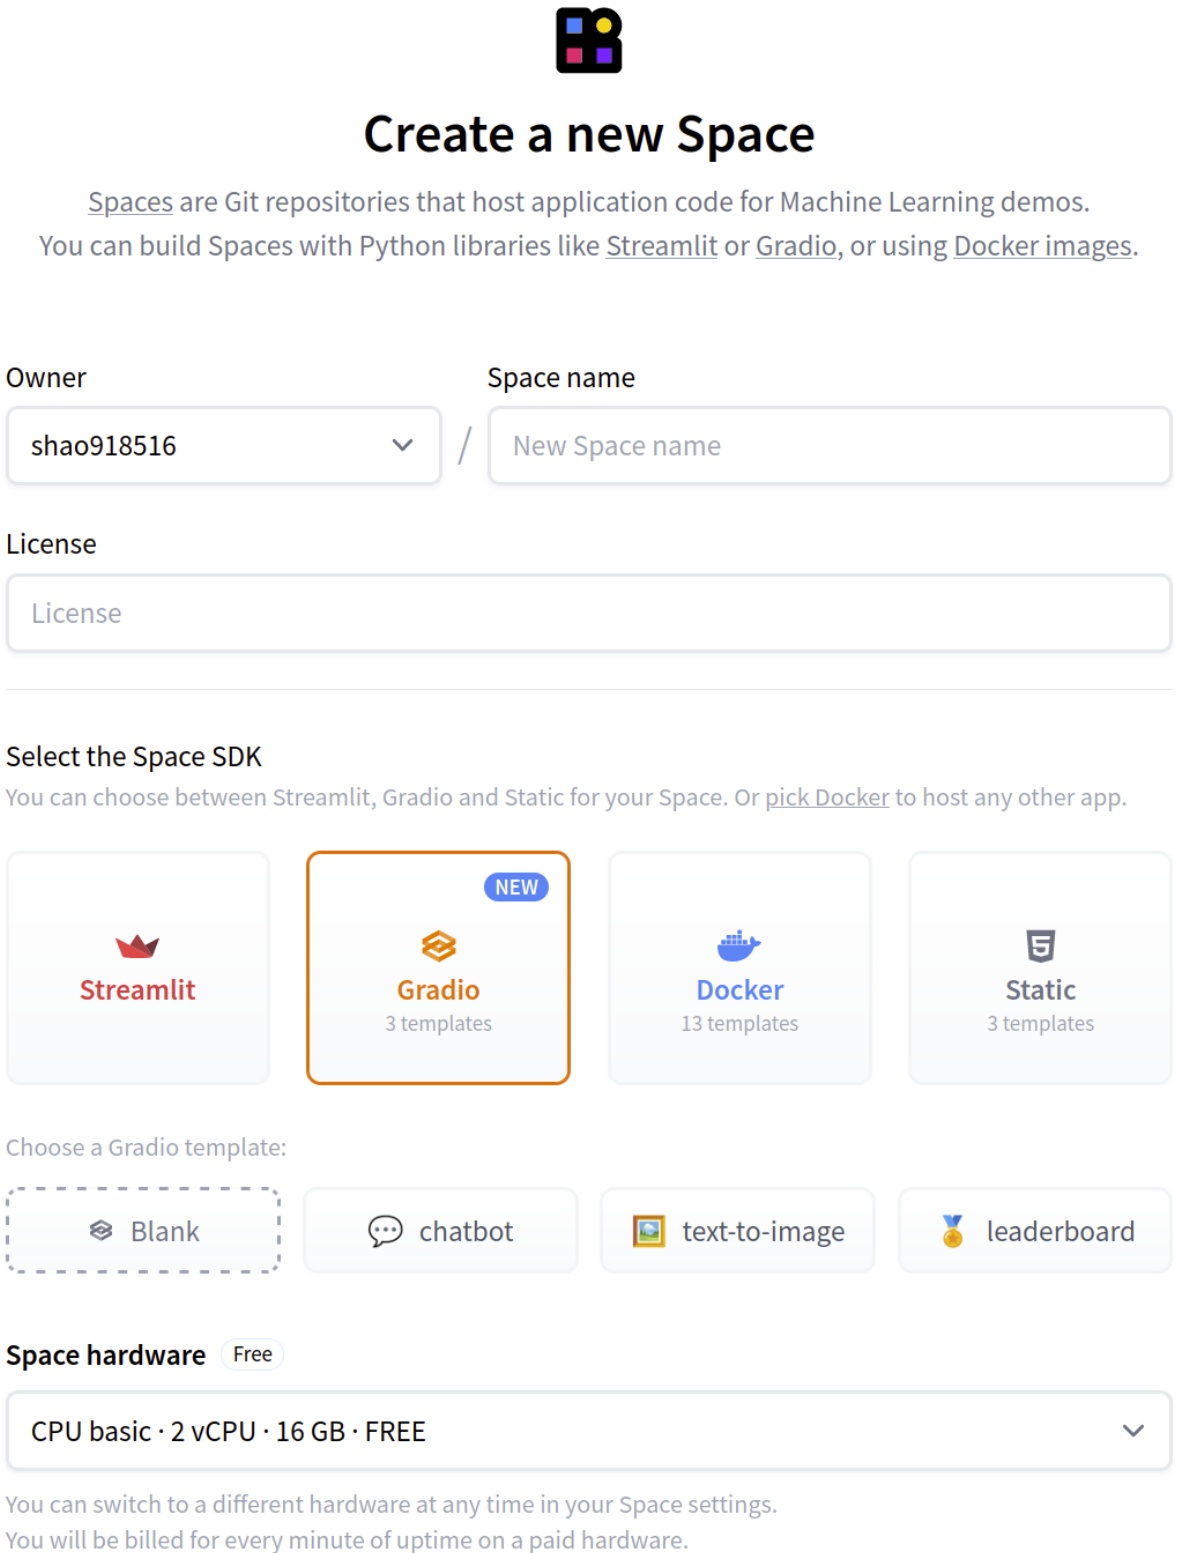Pick the leaderboard template label

click(x=1060, y=1231)
